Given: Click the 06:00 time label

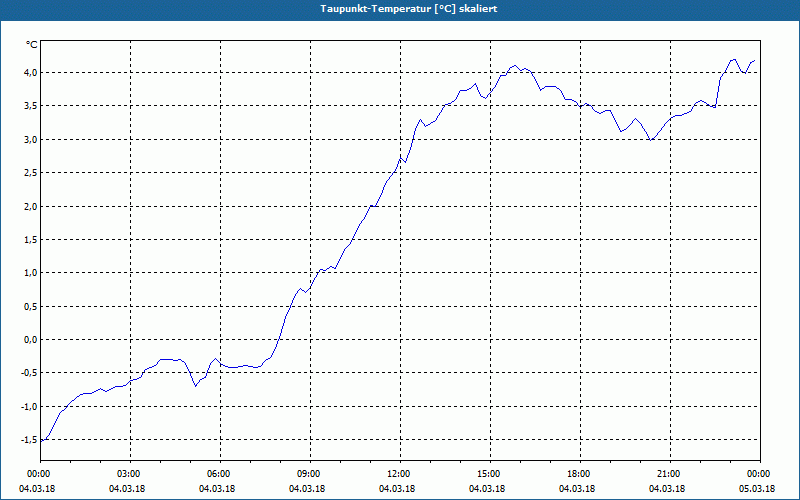Looking at the screenshot, I should pyautogui.click(x=218, y=474).
